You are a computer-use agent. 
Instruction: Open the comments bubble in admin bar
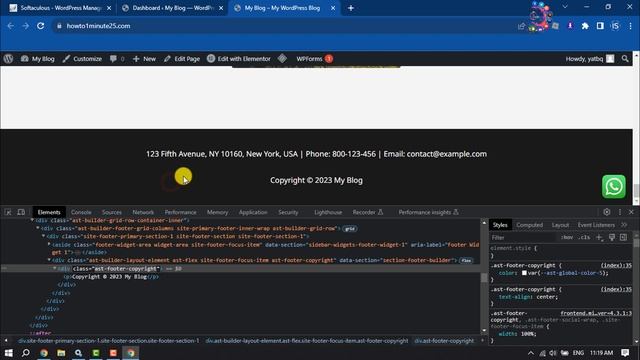click(117, 59)
